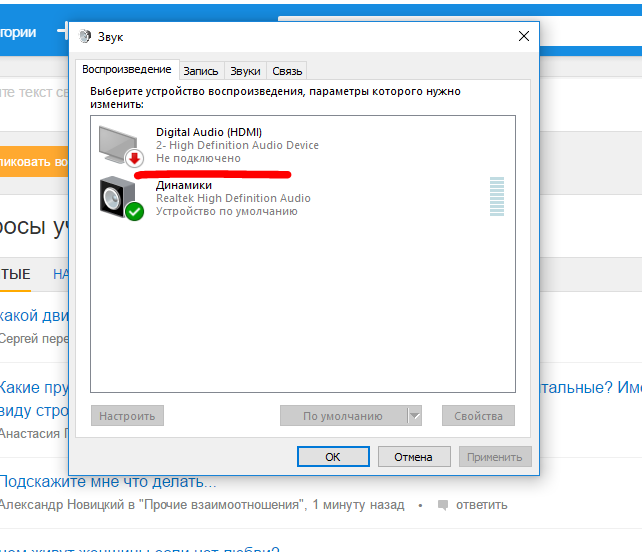Click the Realtek High Definition Audio text
The height and width of the screenshot is (552, 642).
[233, 198]
